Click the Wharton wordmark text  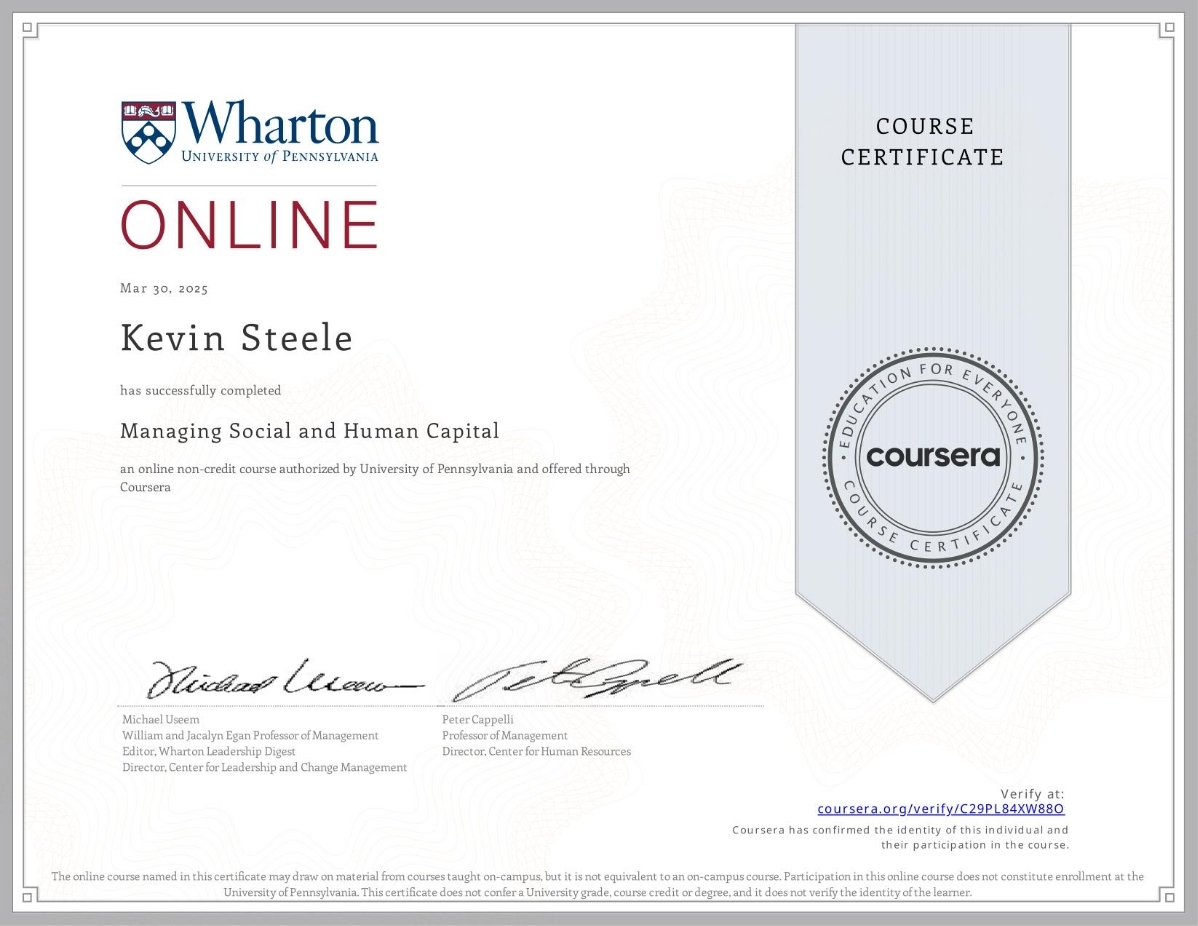[280, 122]
